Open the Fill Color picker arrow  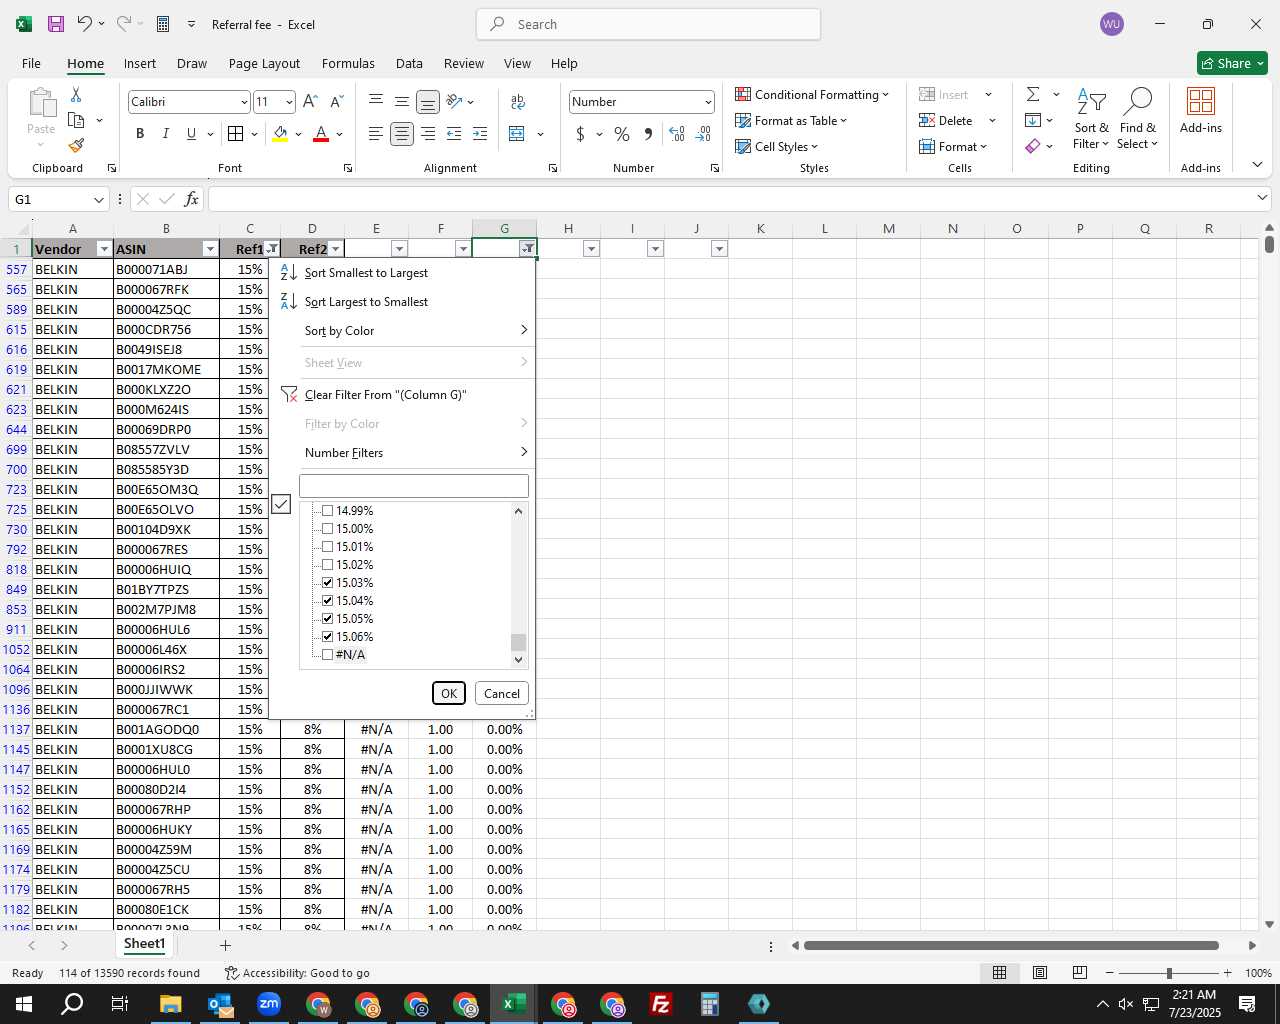click(298, 134)
